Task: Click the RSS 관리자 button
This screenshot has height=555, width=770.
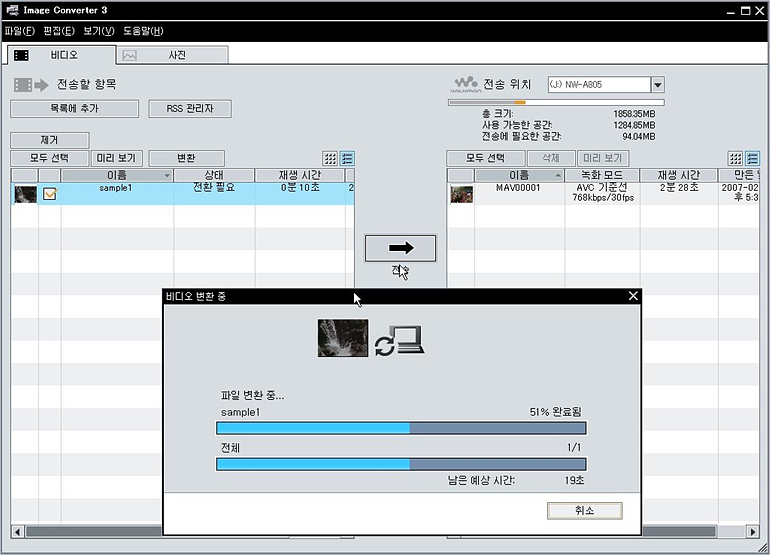Action: tap(190, 109)
